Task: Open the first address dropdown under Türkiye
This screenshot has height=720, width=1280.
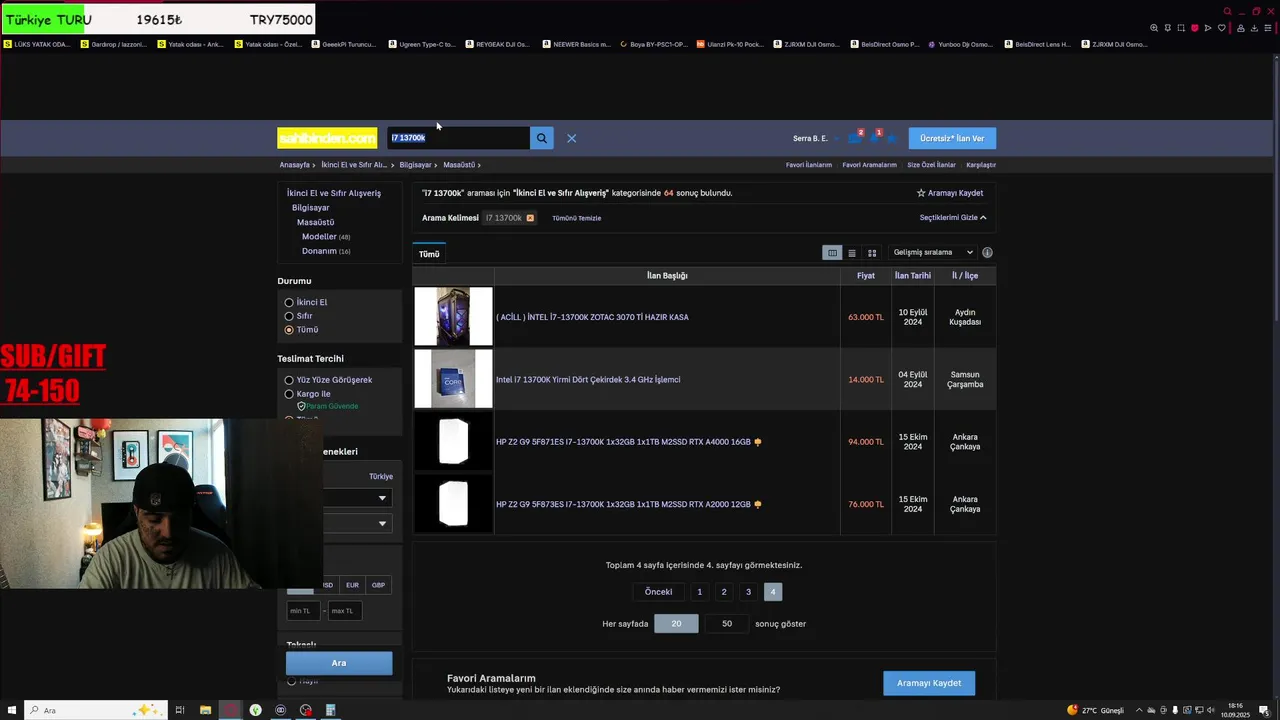Action: (355, 498)
